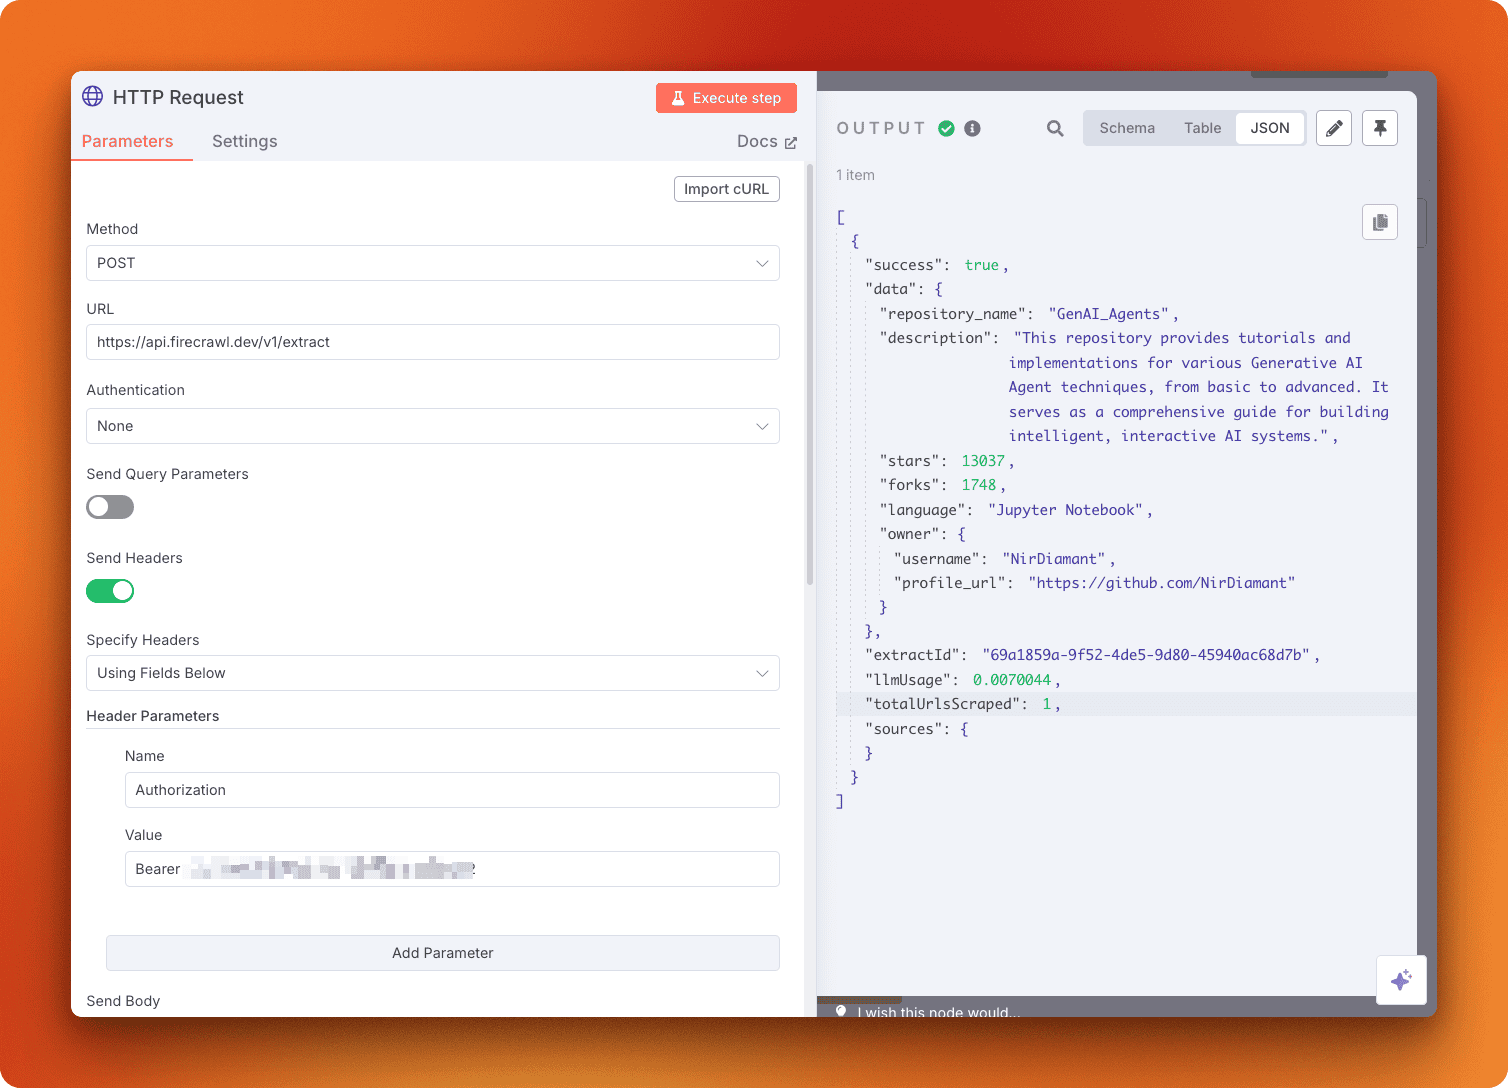Click the URL input containing the firecrawl endpoint

pyautogui.click(x=433, y=342)
